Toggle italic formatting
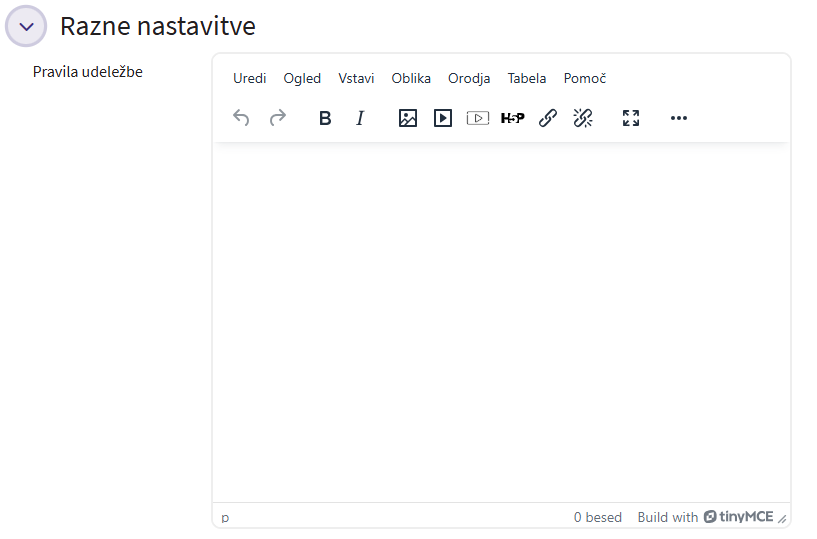 [x=361, y=118]
